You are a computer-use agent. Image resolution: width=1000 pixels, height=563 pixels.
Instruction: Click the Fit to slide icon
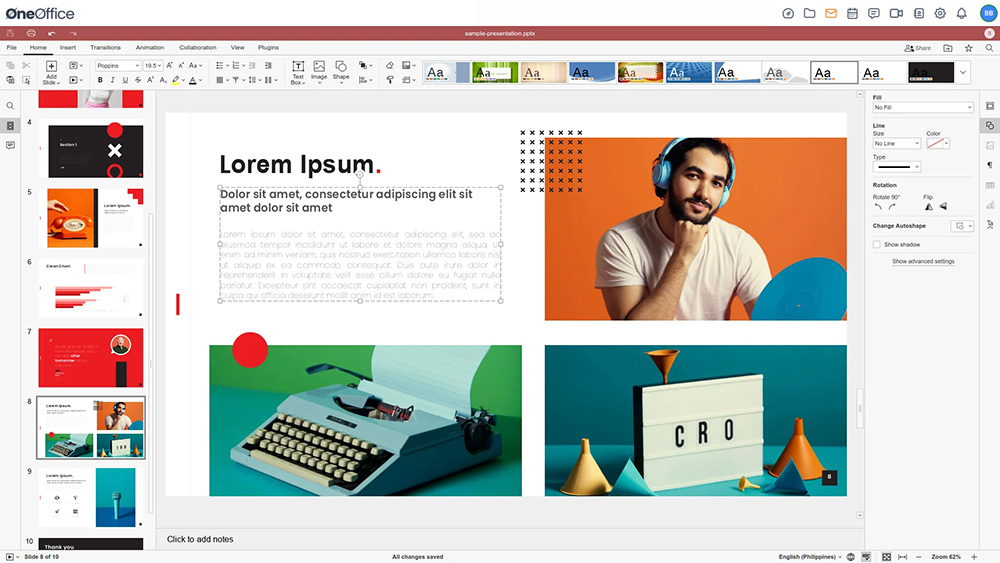point(885,556)
